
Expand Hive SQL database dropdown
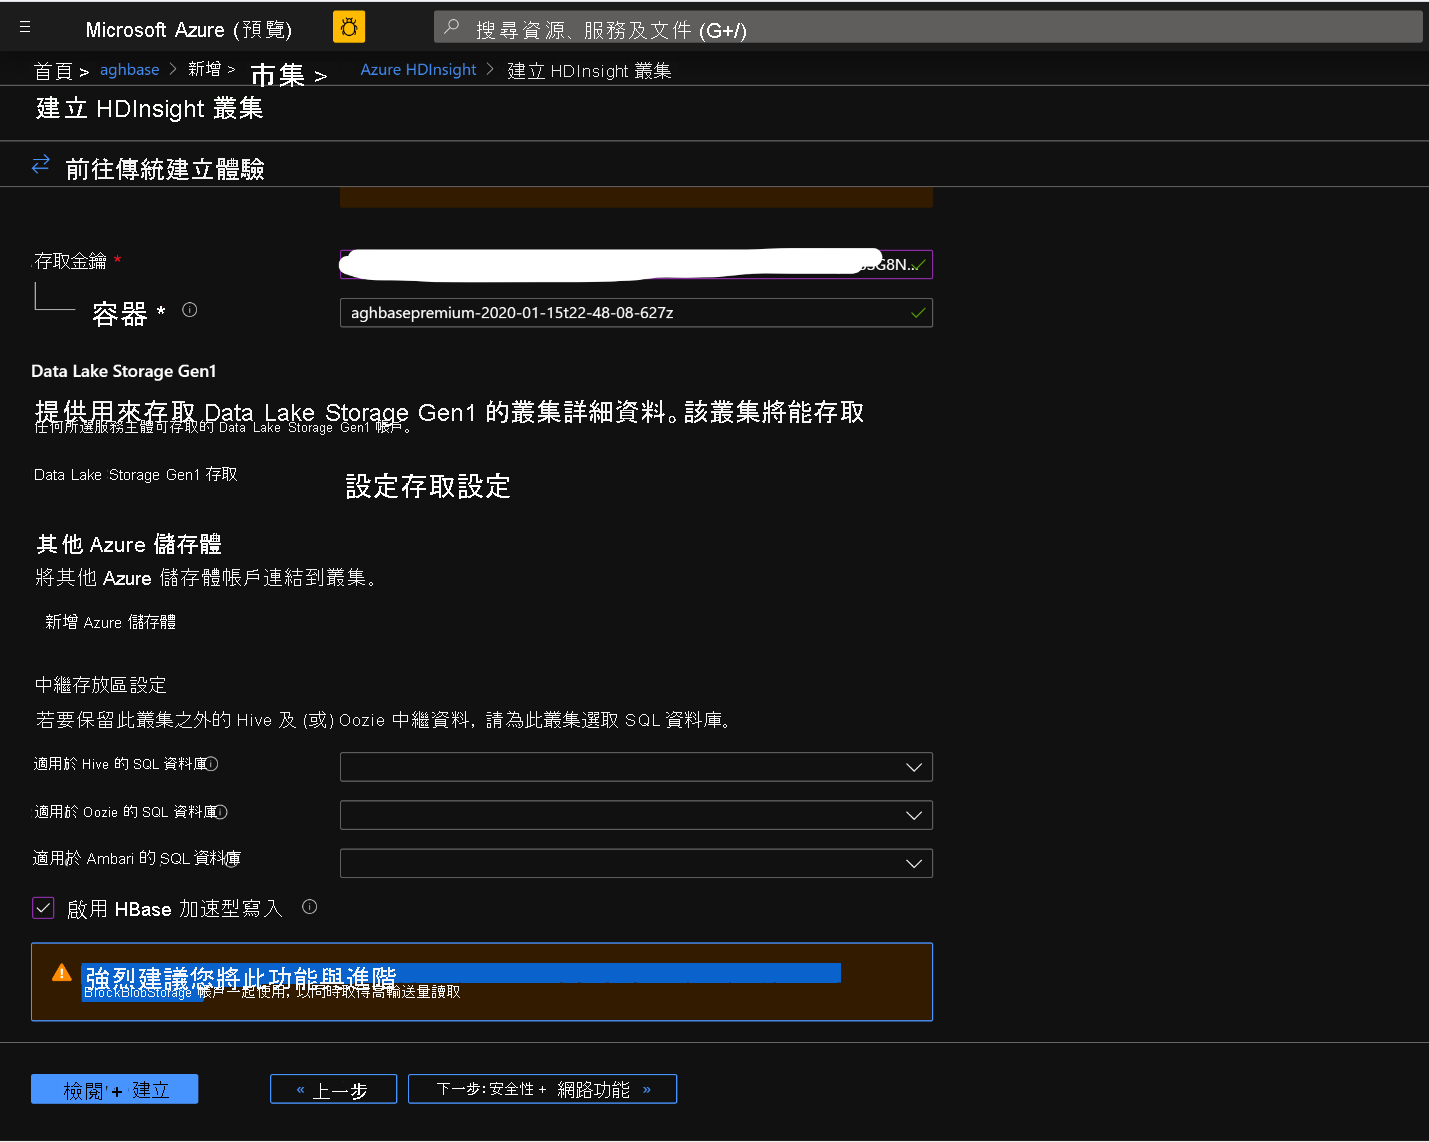point(636,767)
